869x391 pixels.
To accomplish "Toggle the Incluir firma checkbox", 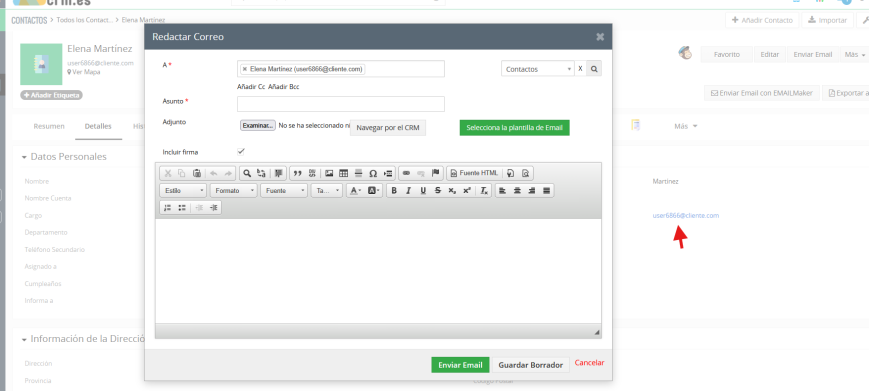I will (241, 151).
